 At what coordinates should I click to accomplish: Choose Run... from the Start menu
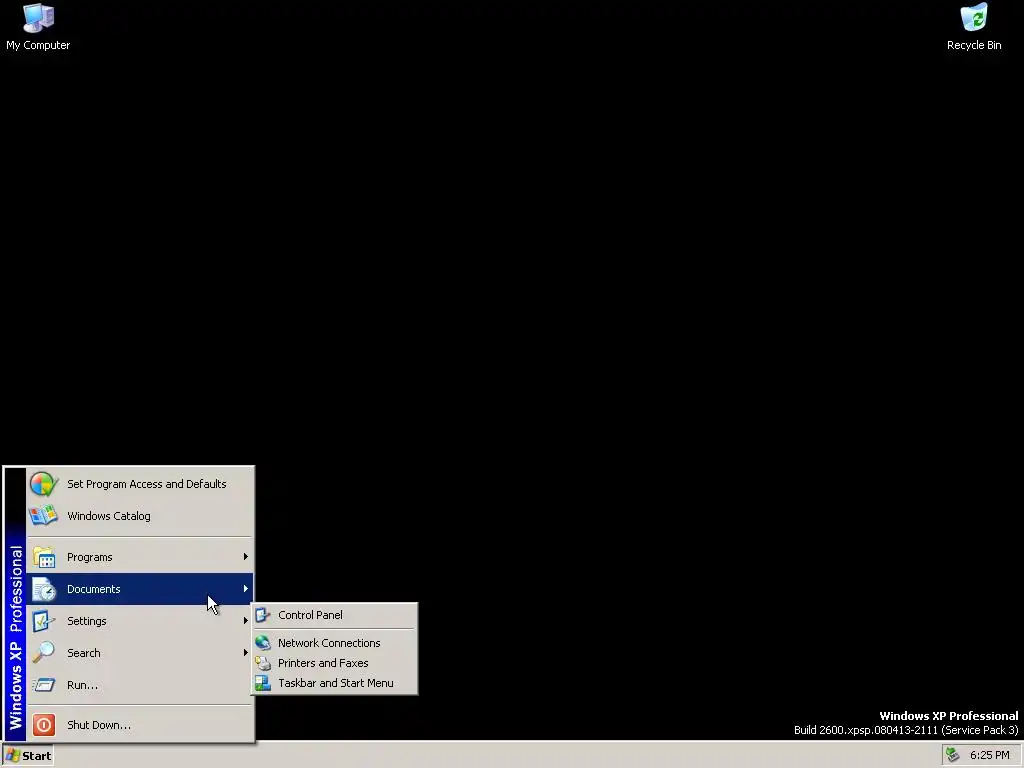tap(139, 685)
